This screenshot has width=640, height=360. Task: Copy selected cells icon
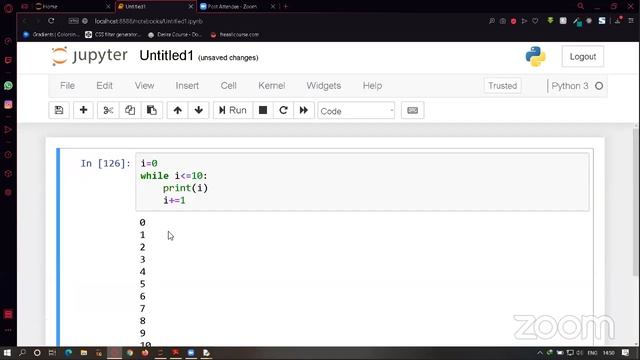(x=130, y=110)
